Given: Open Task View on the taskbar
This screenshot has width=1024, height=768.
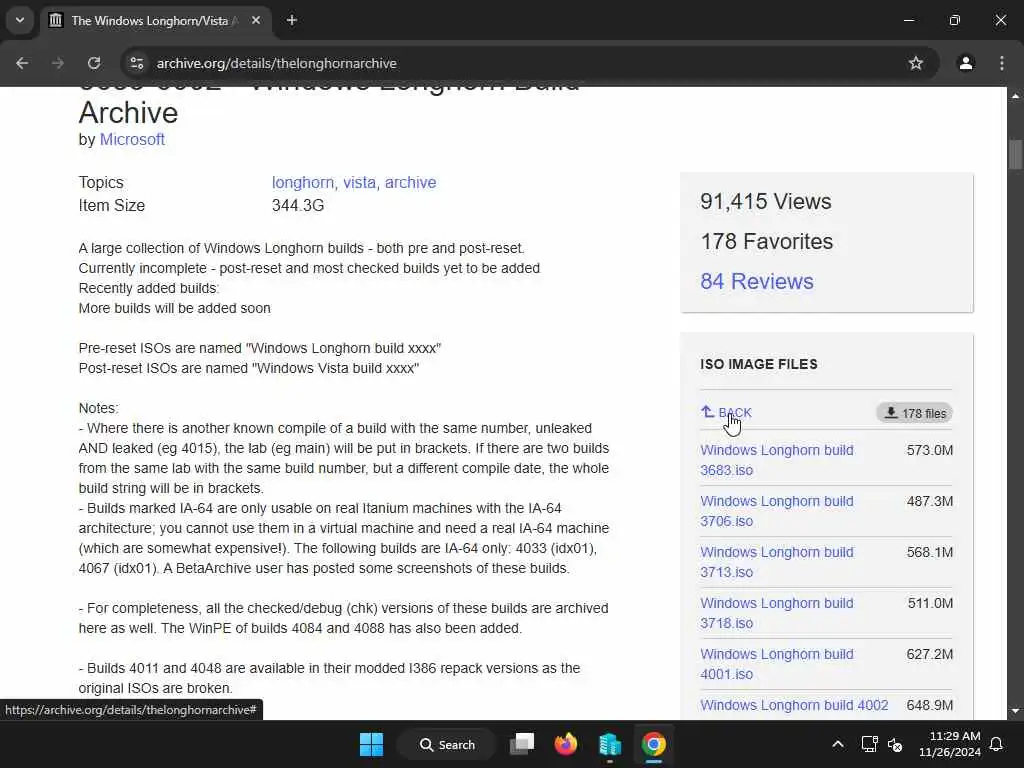Looking at the screenshot, I should coord(522,744).
